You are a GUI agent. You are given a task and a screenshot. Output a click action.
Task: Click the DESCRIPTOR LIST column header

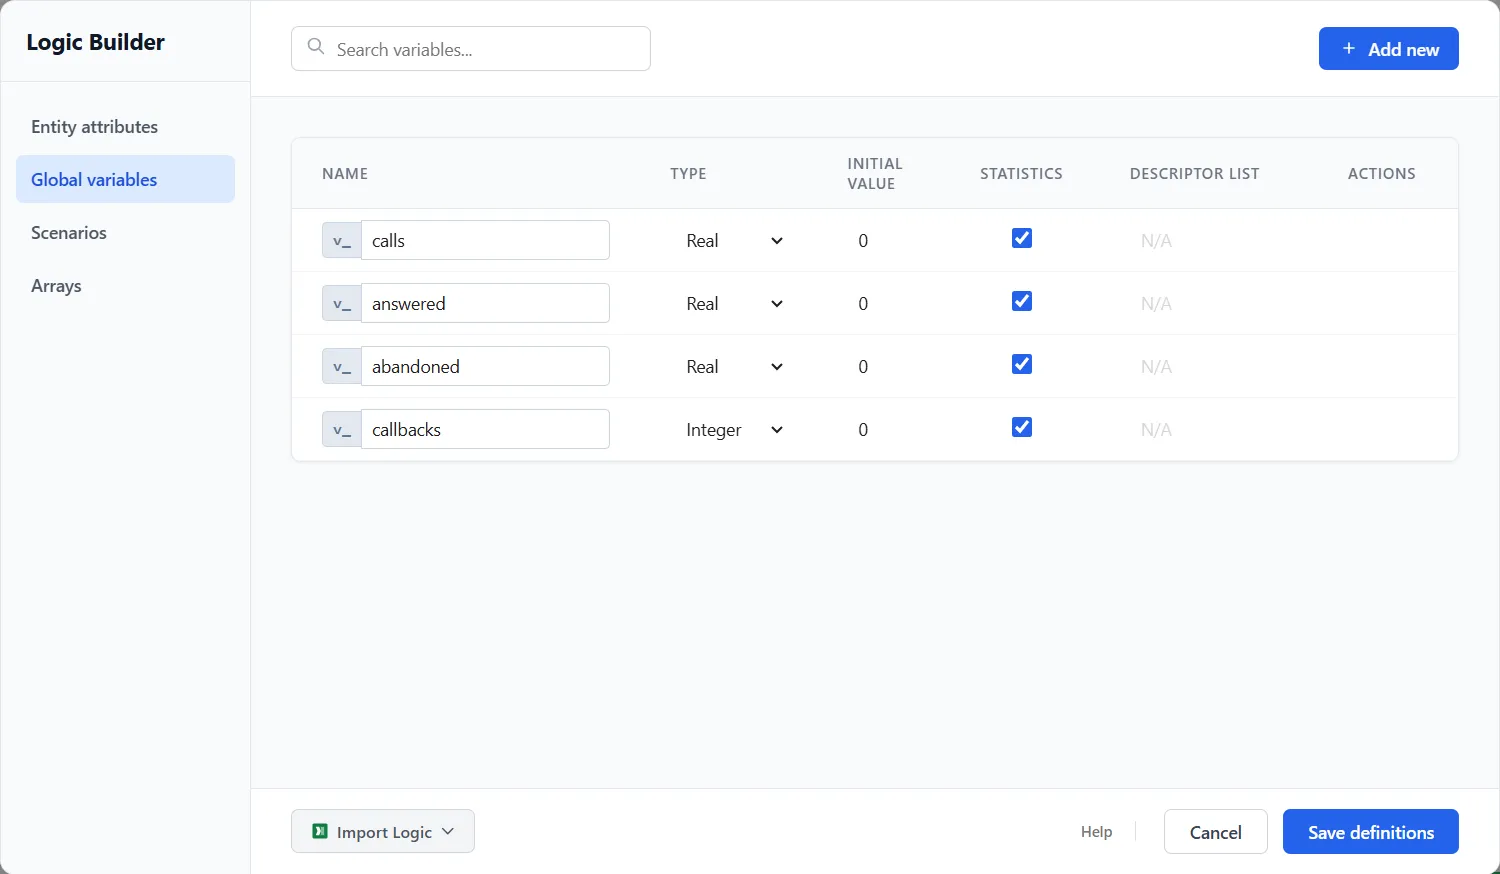pos(1195,174)
